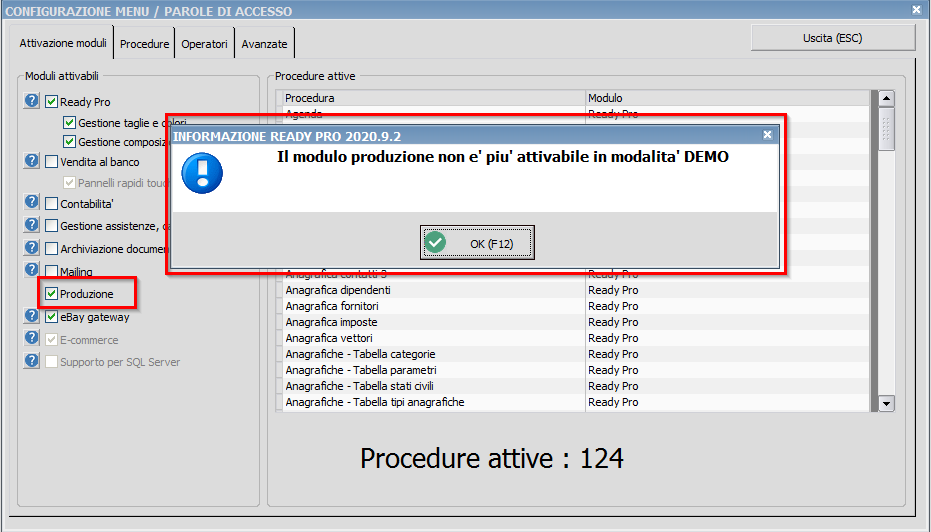Enable the Vendita al banco module
The width and height of the screenshot is (931, 532).
52,162
